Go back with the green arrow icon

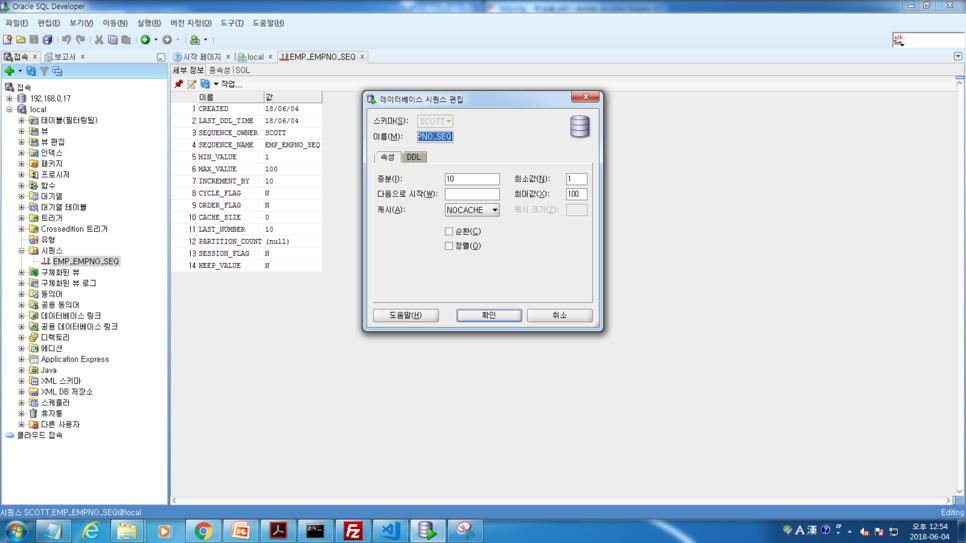pyautogui.click(x=145, y=39)
